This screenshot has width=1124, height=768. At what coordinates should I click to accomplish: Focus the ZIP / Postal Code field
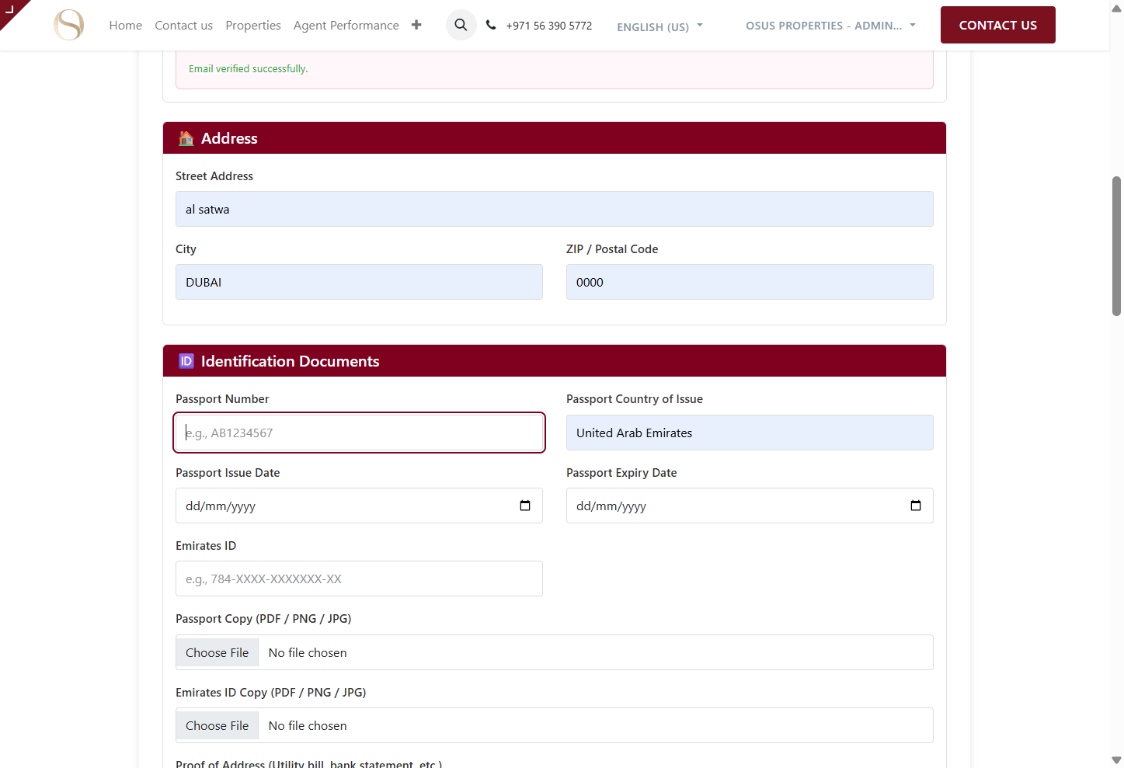coord(750,283)
